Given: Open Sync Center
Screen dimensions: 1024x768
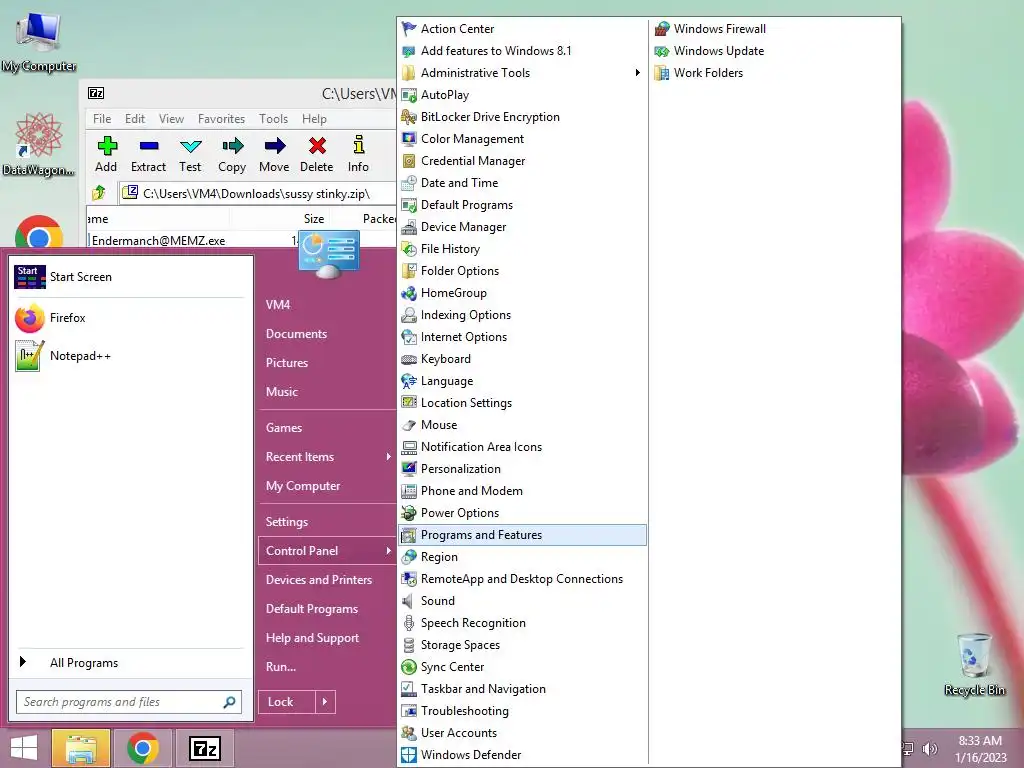Looking at the screenshot, I should [522, 667].
